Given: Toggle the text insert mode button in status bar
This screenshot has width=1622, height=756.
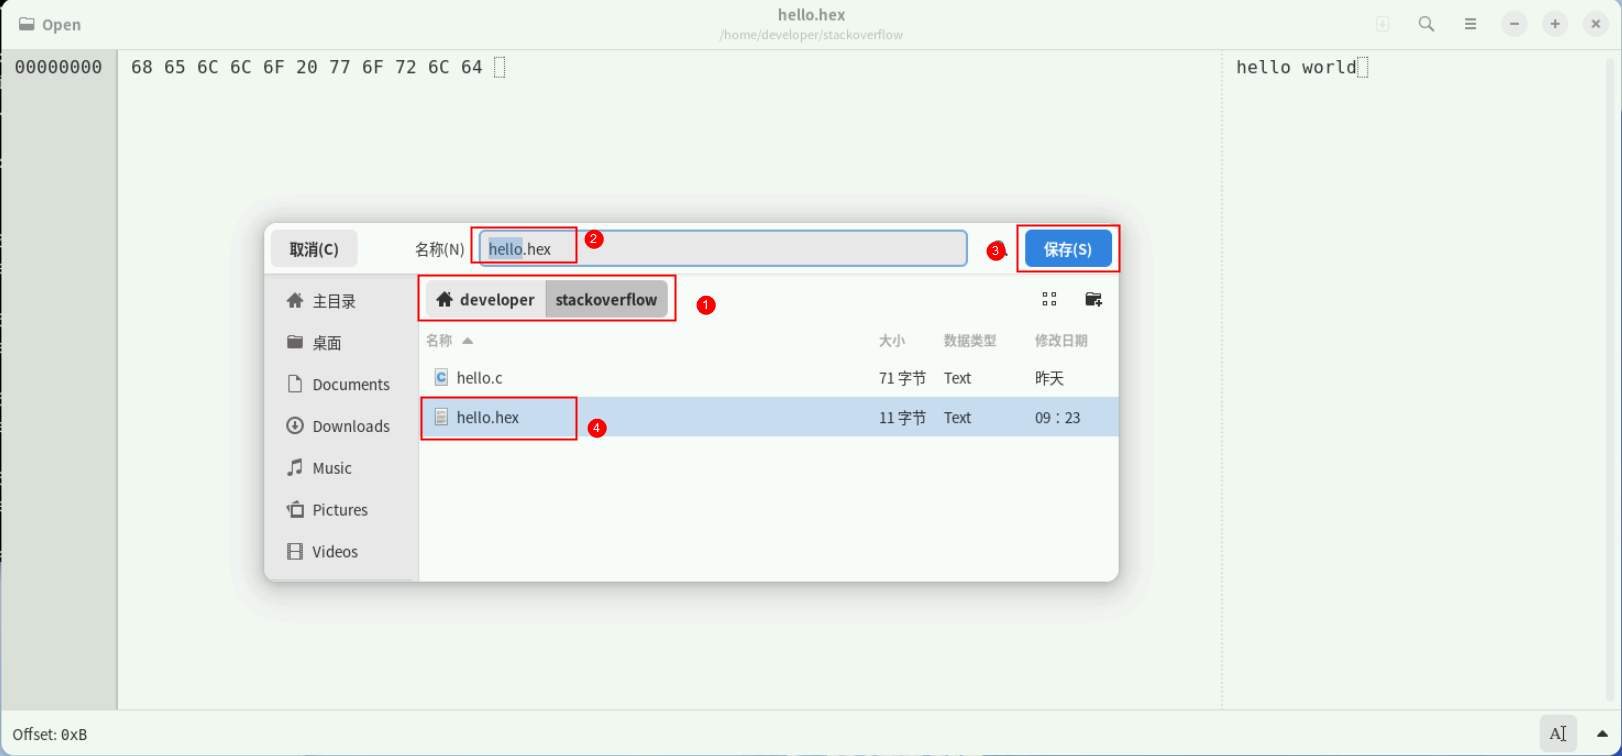Looking at the screenshot, I should tap(1559, 734).
